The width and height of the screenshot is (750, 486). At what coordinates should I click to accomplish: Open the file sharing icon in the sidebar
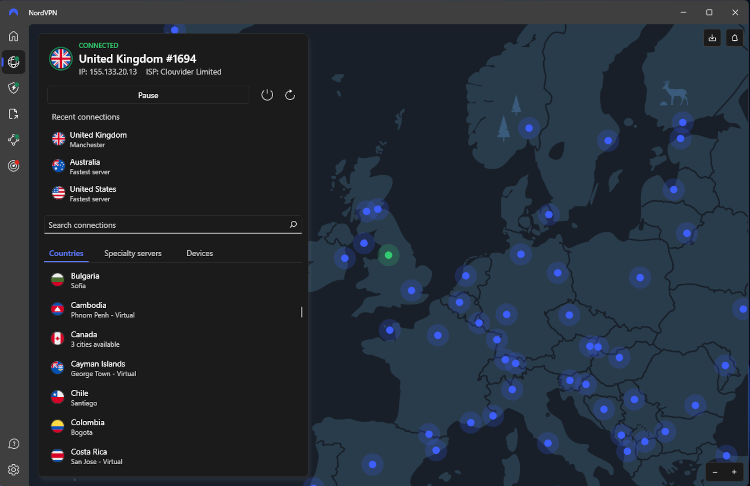coord(13,114)
